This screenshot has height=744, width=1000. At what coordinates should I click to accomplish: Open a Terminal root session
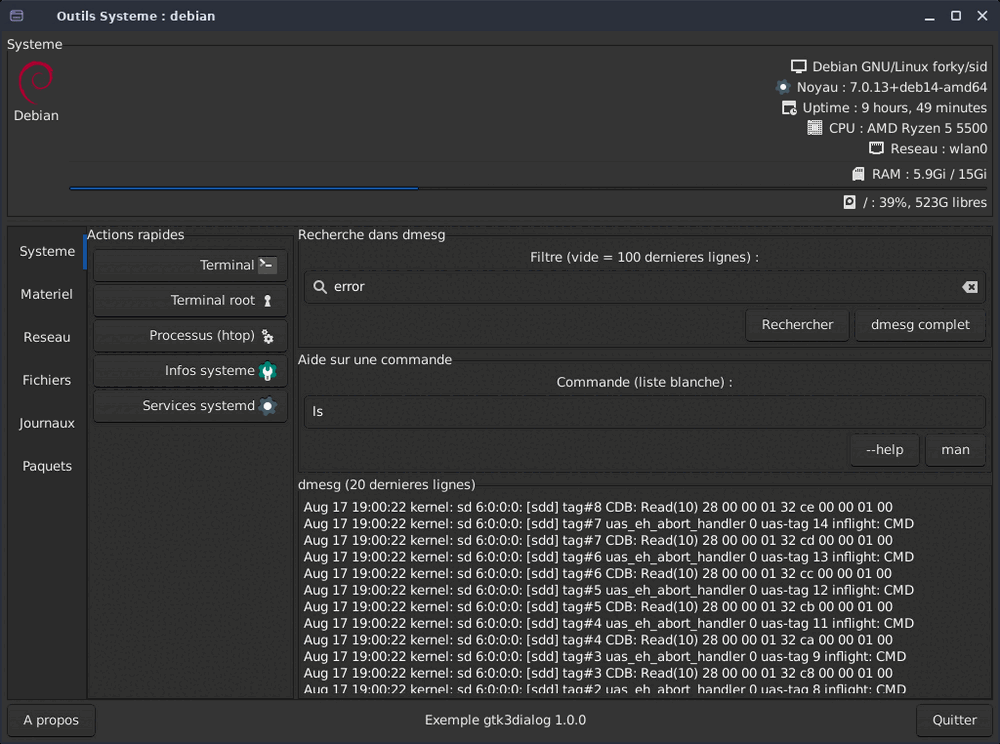pos(190,300)
